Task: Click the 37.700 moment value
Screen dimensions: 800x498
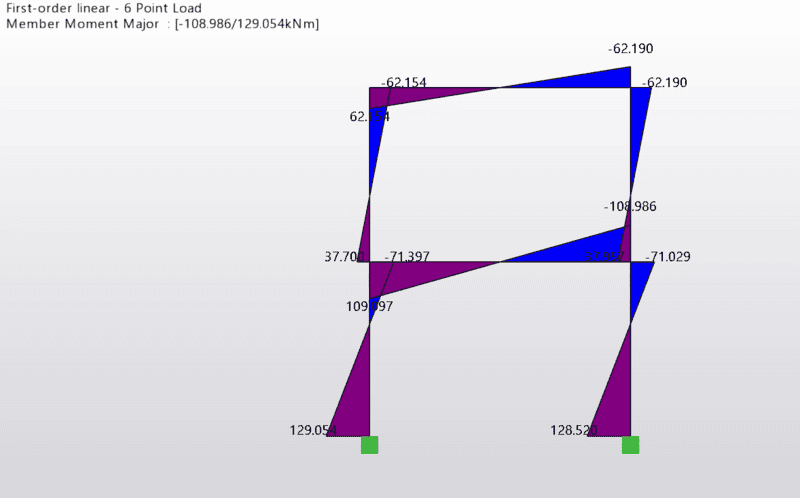Action: (x=345, y=256)
